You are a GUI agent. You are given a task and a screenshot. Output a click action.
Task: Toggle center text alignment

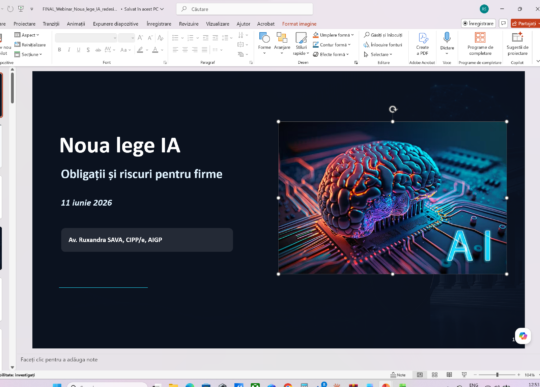[x=185, y=50]
